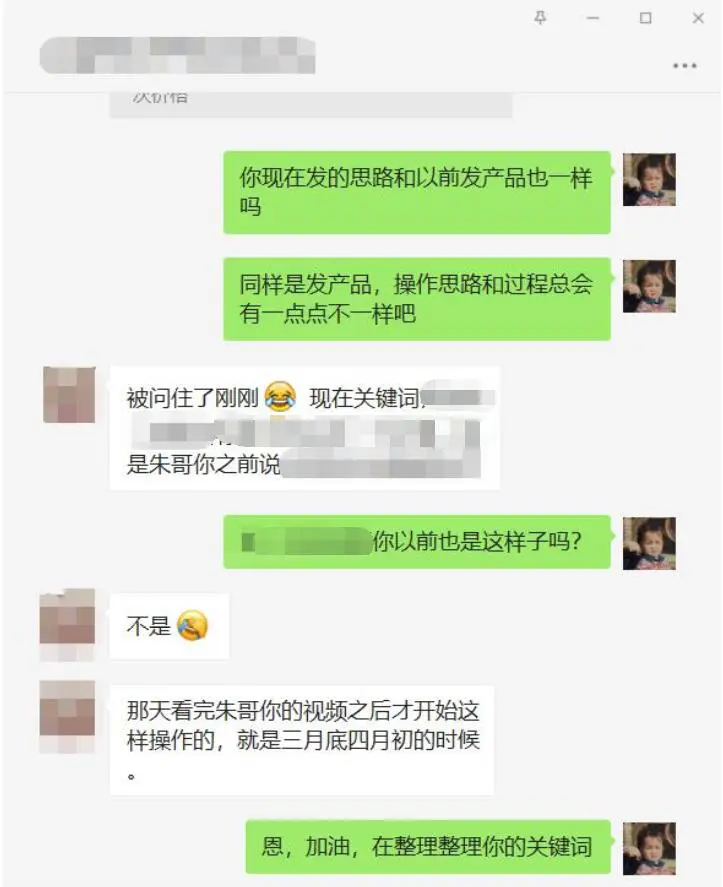Select the message '那天看完朱哥你的视频之后'
Screen dimensions: 723x887
click(302, 740)
